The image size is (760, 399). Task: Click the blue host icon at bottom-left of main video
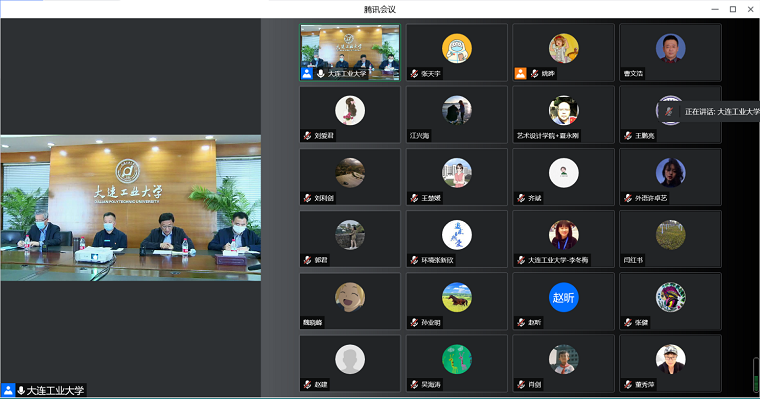point(8,390)
